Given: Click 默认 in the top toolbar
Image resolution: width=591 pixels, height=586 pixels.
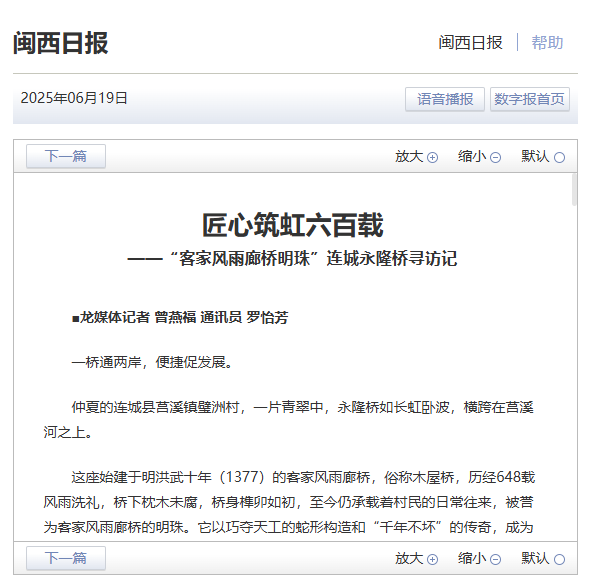Looking at the screenshot, I should point(536,156).
